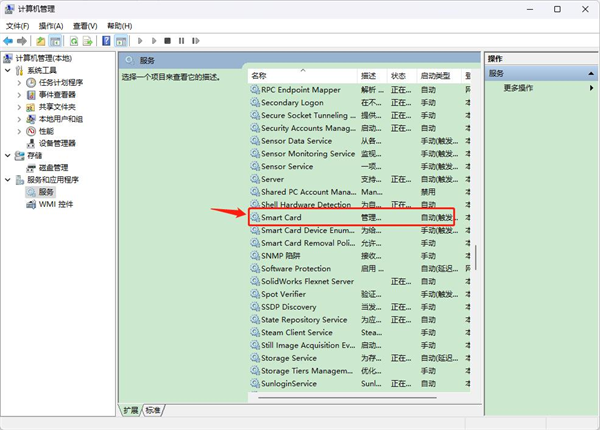Expand the 事件查看器 node
Screen dimensions: 600x430
pos(19,95)
